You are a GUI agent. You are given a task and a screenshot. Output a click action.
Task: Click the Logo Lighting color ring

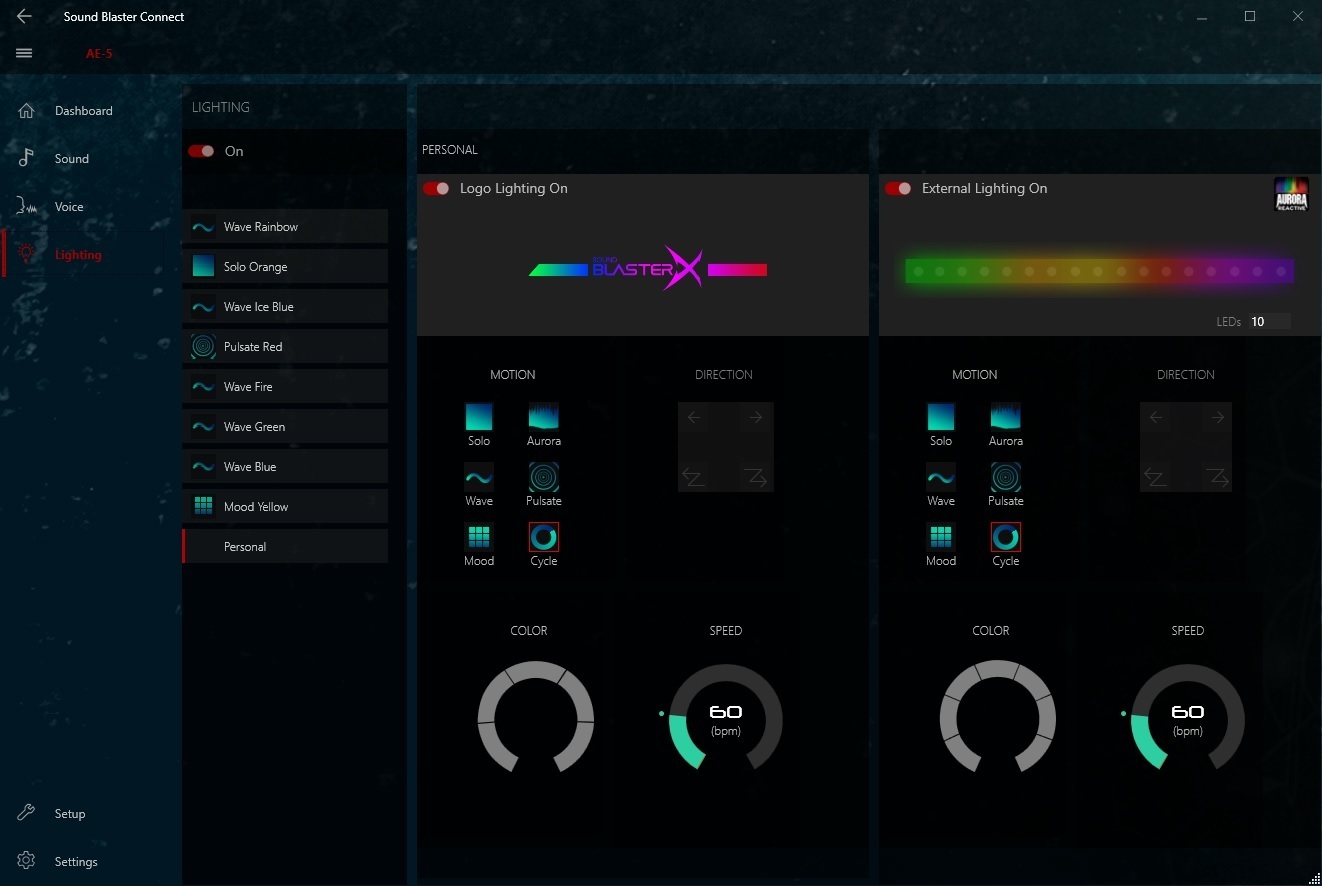point(536,716)
